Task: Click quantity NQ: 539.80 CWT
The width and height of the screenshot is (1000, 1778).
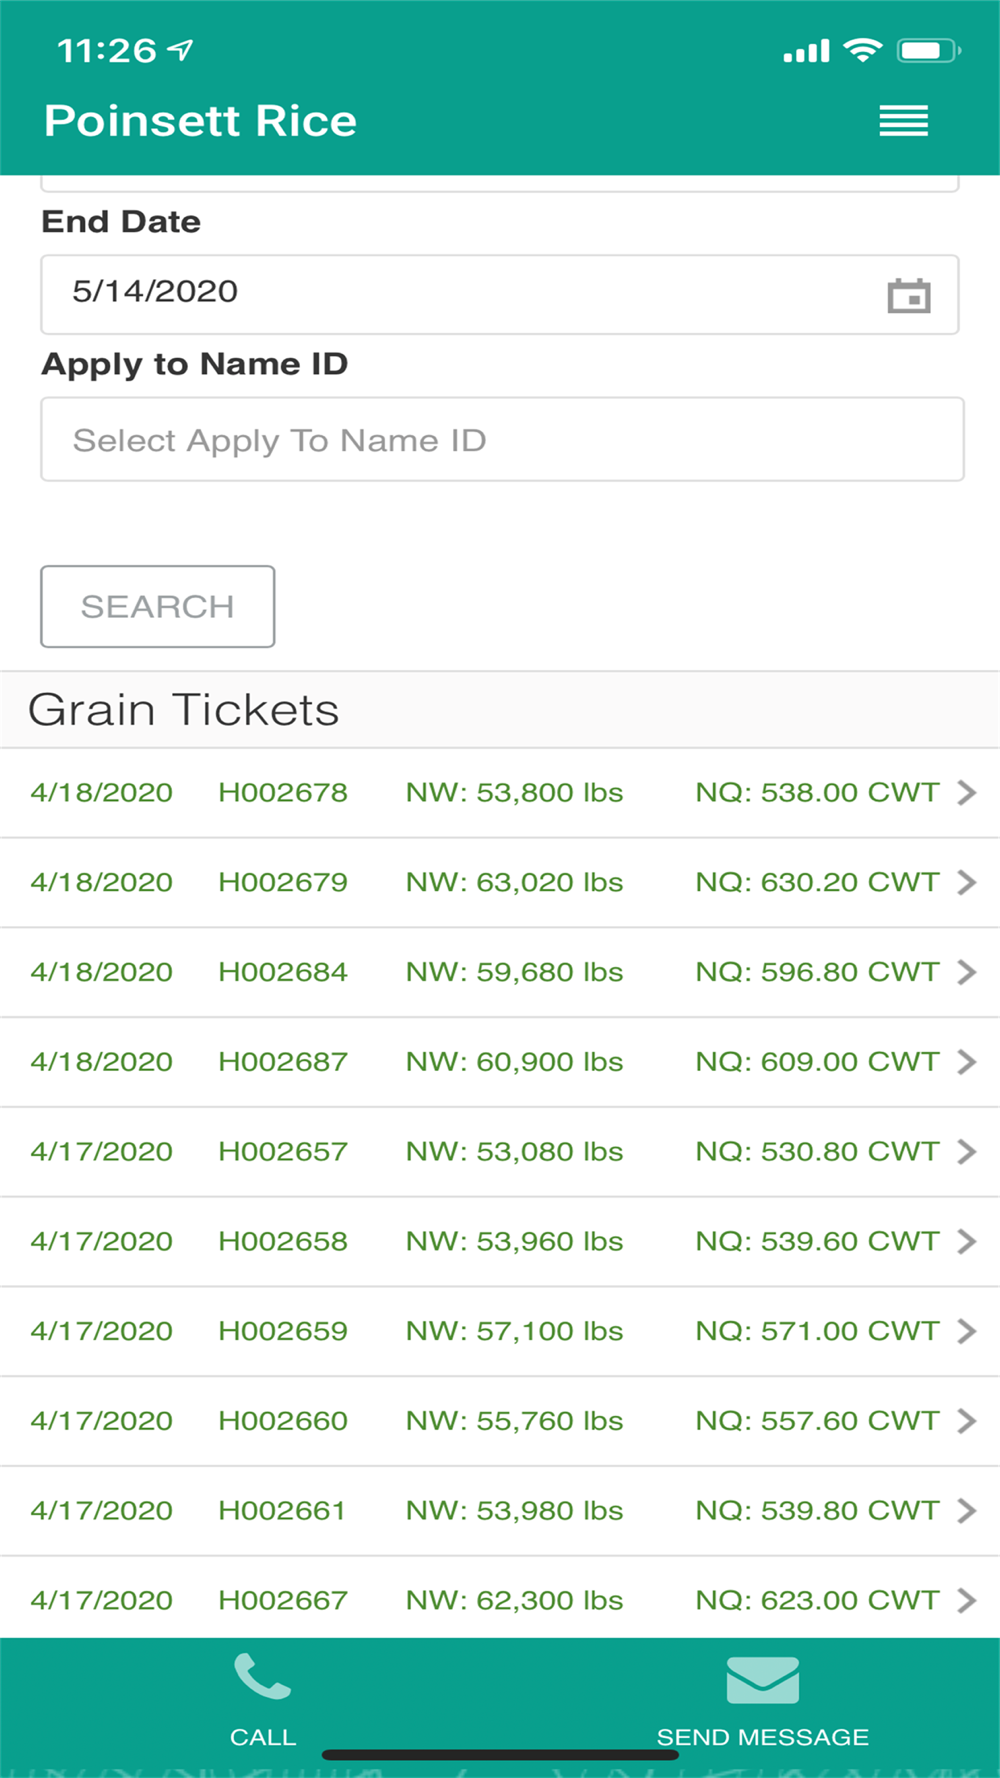Action: tap(817, 1511)
